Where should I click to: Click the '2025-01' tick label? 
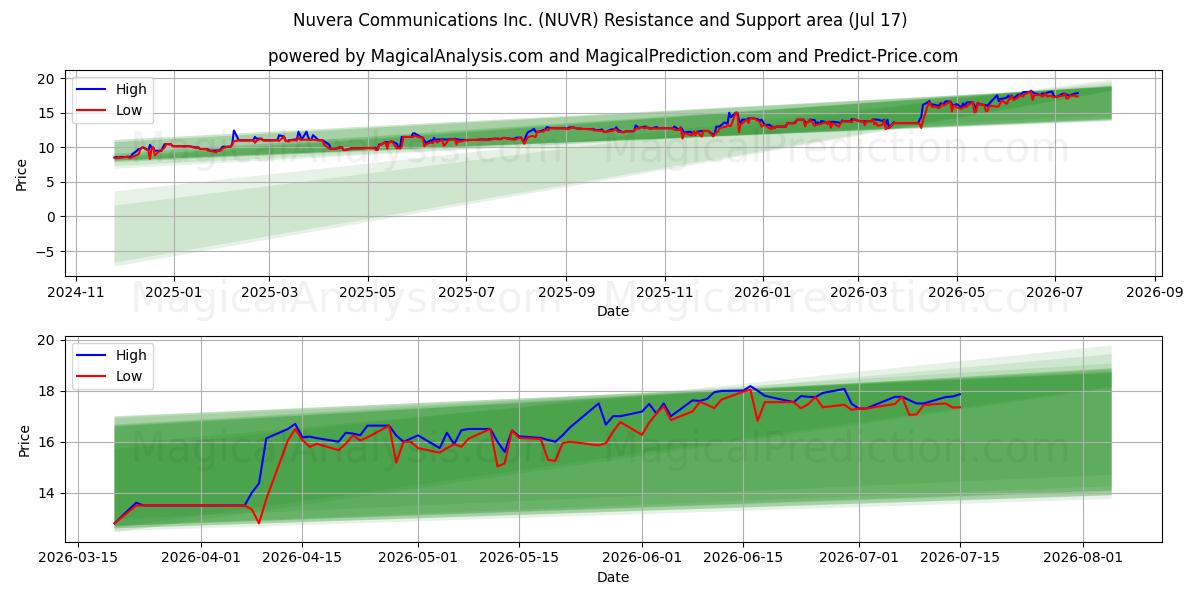click(x=174, y=292)
